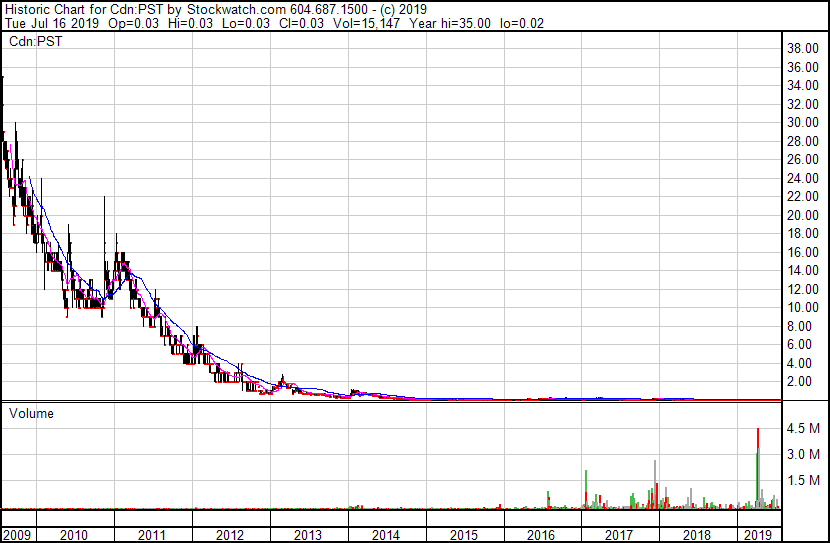This screenshot has height=543, width=830.
Task: Click the 2011 year label on the axis
Action: pyautogui.click(x=151, y=535)
